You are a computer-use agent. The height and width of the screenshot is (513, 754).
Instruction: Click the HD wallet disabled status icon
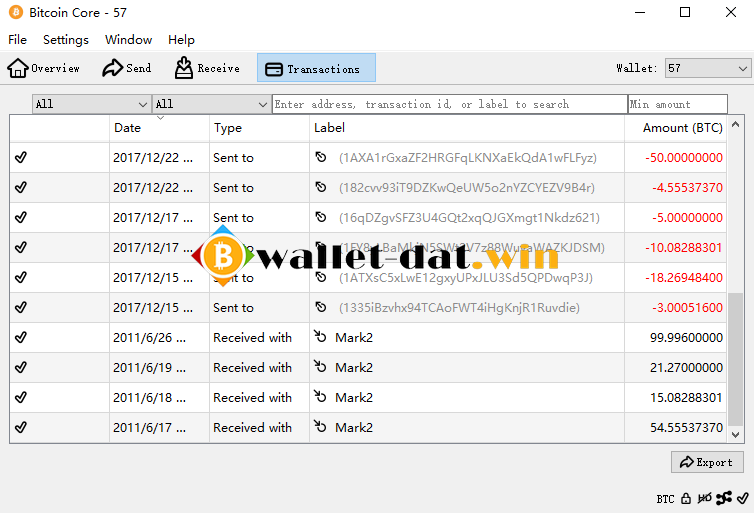coord(704,498)
